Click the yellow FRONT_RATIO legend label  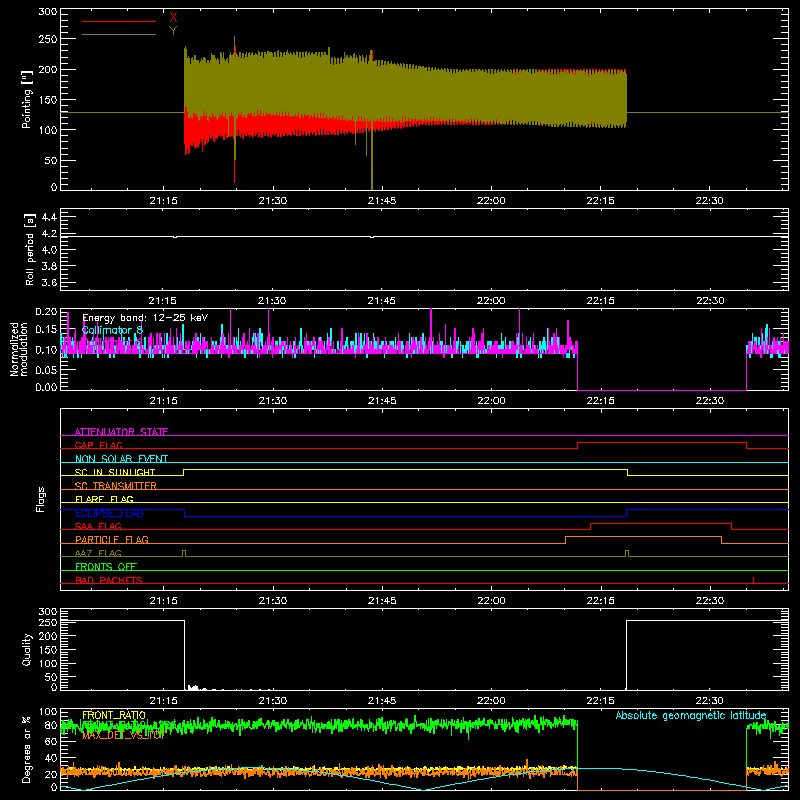114,715
